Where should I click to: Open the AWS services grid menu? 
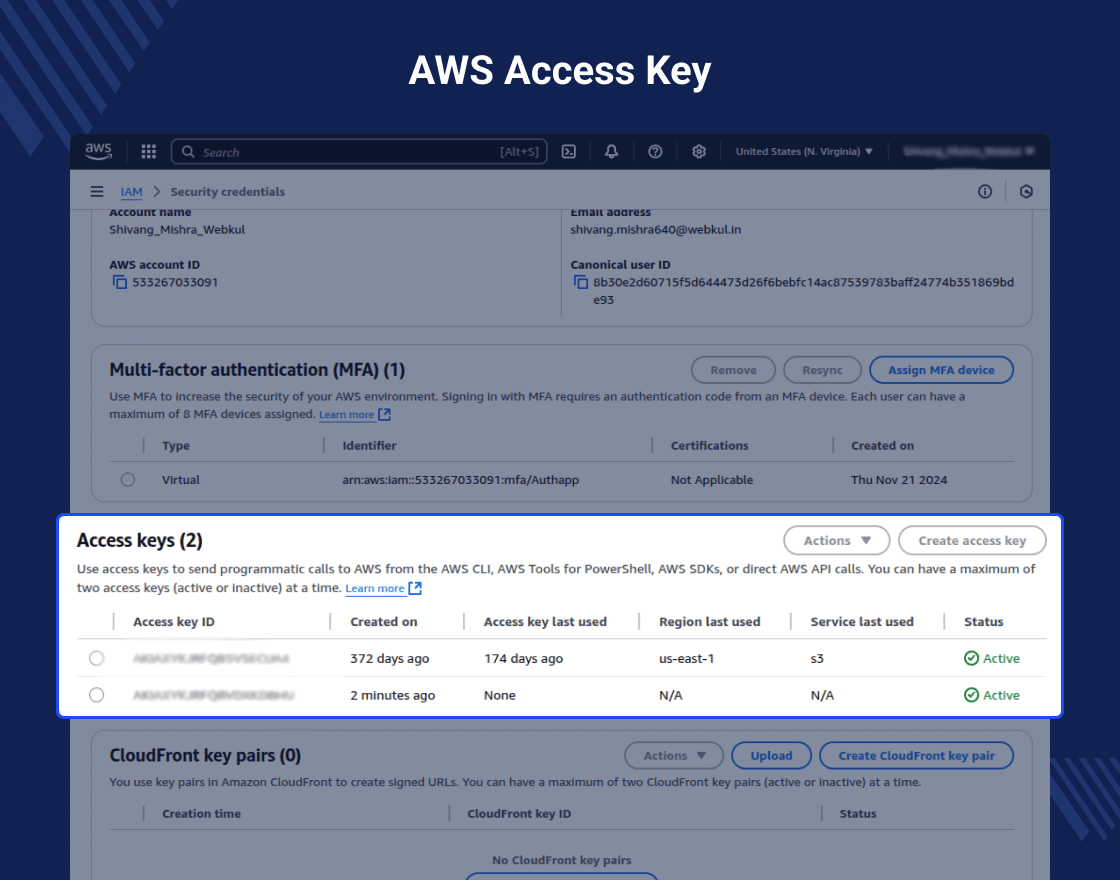(149, 151)
